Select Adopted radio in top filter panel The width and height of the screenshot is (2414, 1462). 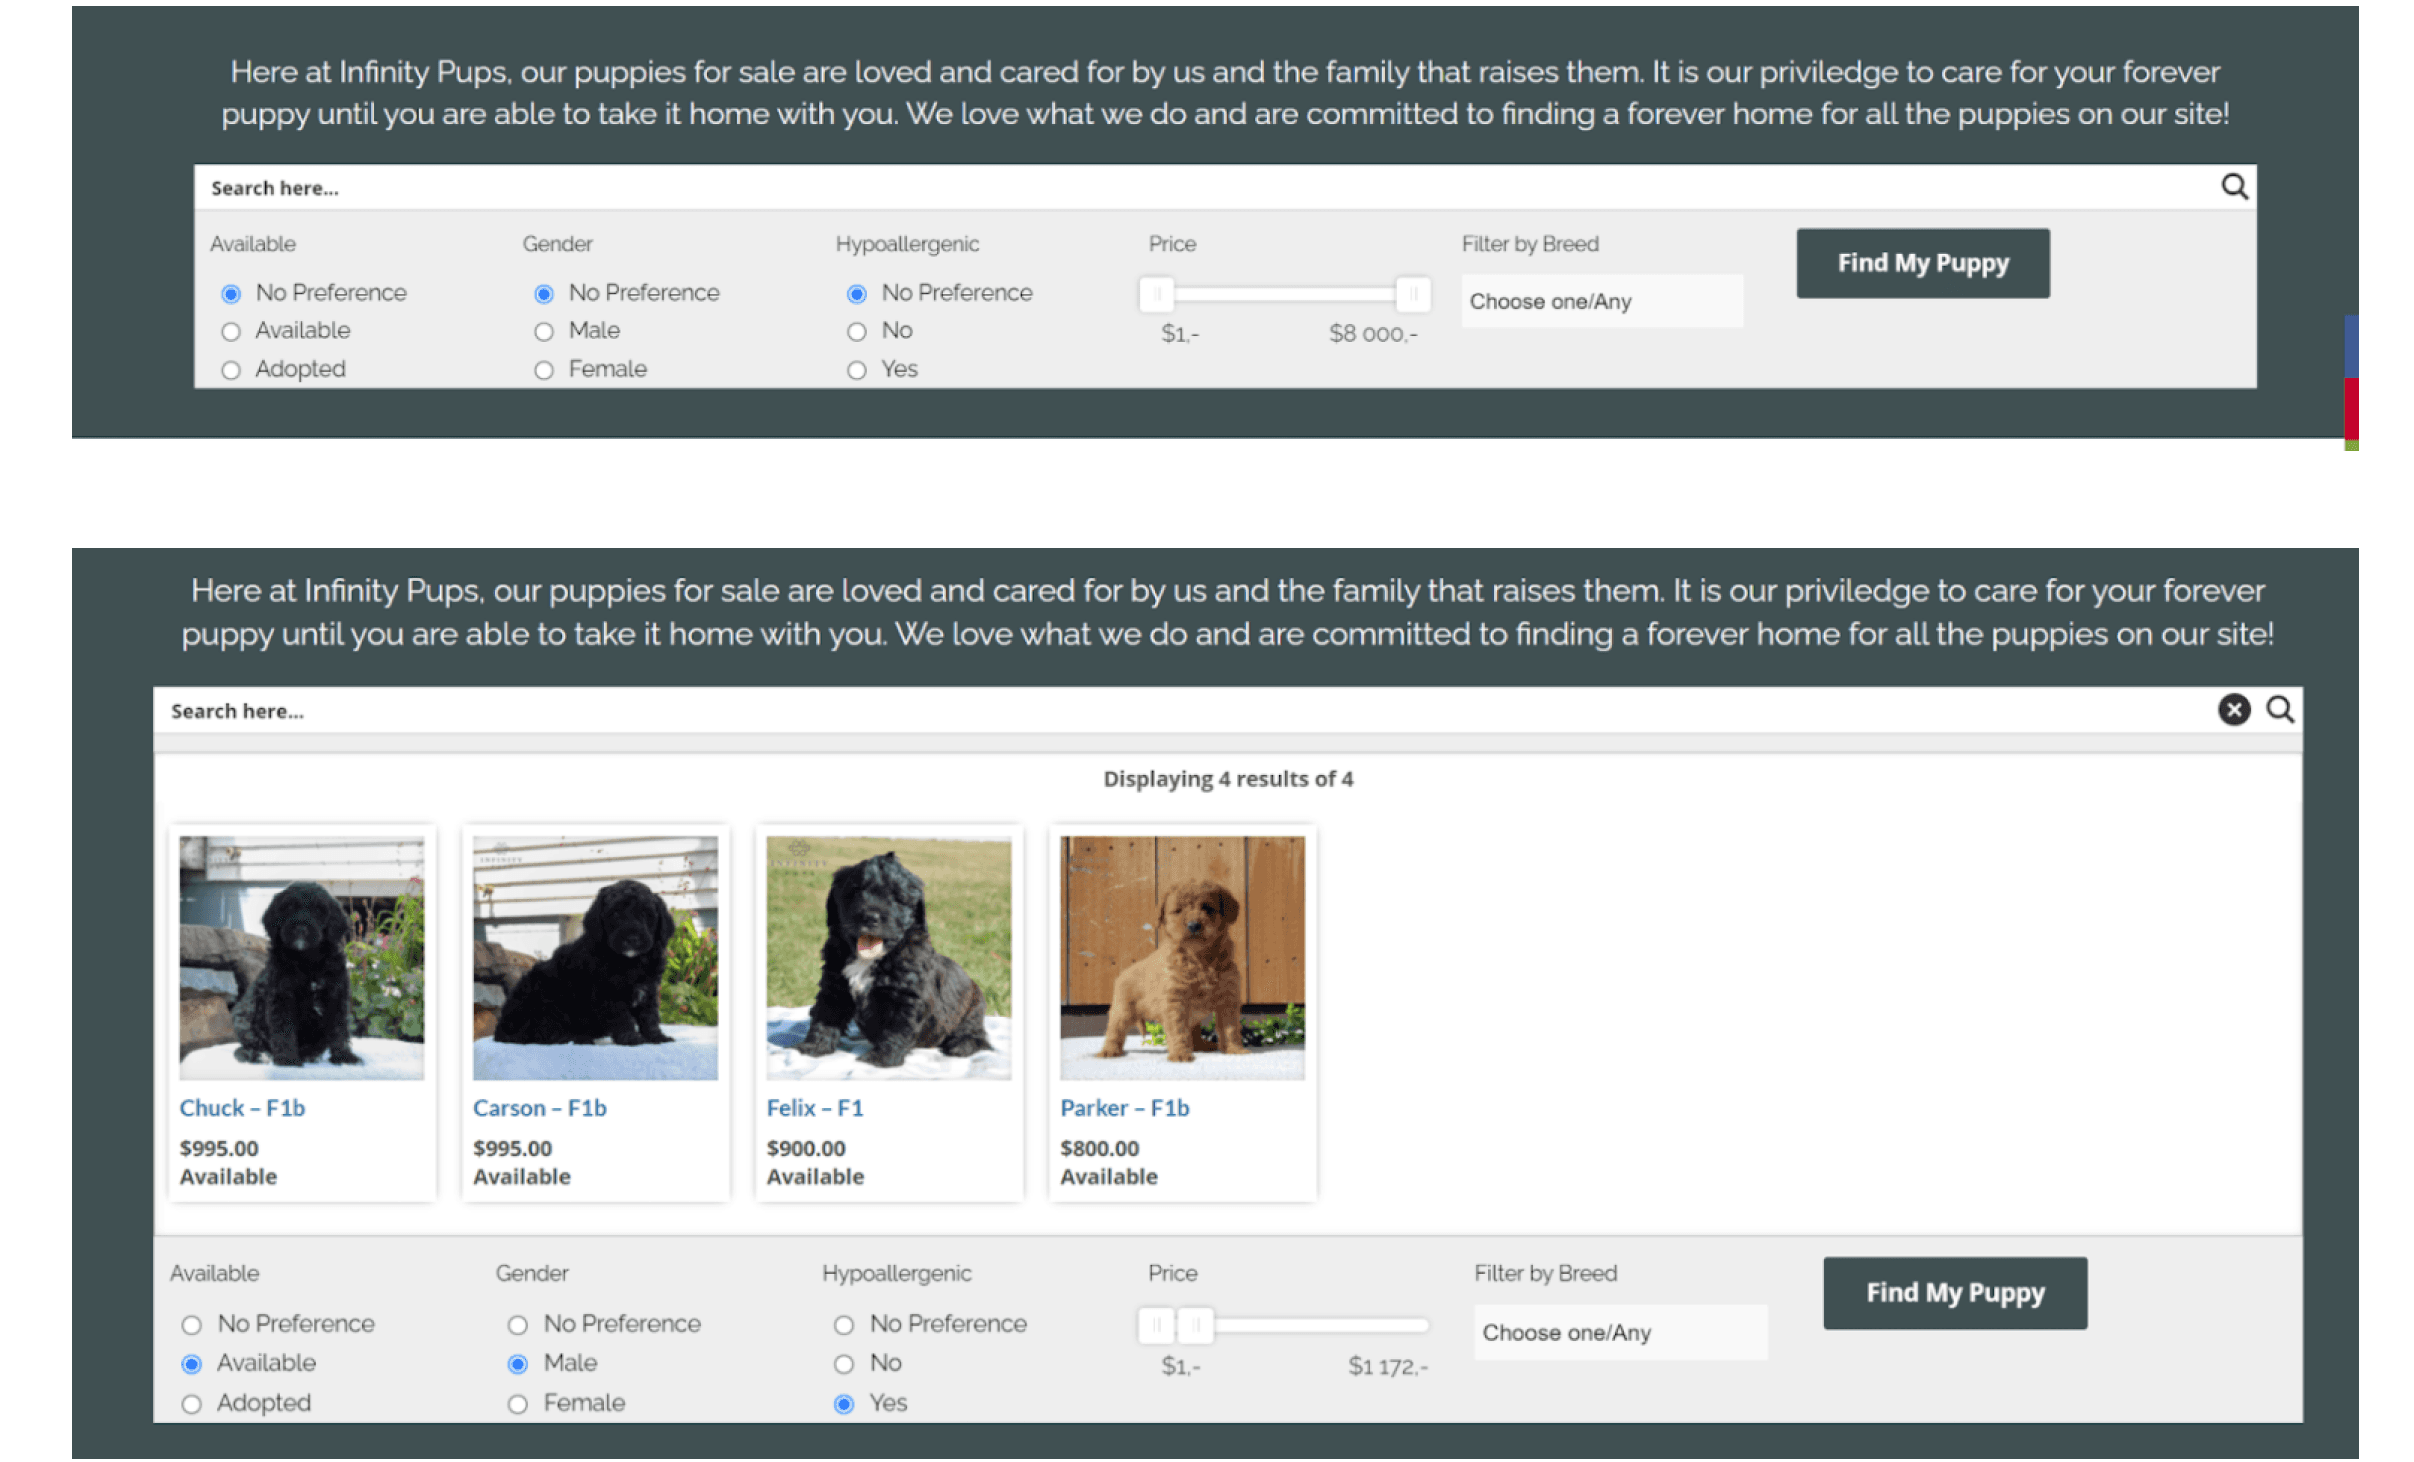[231, 370]
